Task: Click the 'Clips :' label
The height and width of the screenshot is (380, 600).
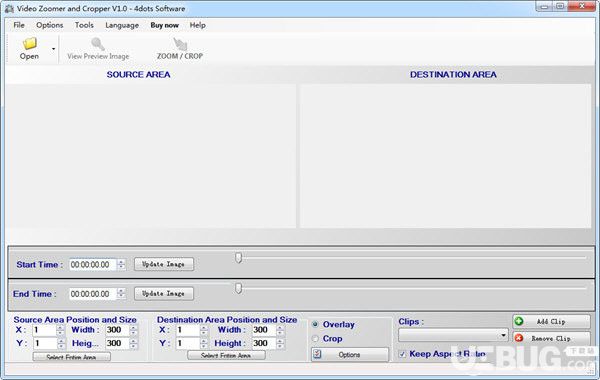Action: point(411,322)
